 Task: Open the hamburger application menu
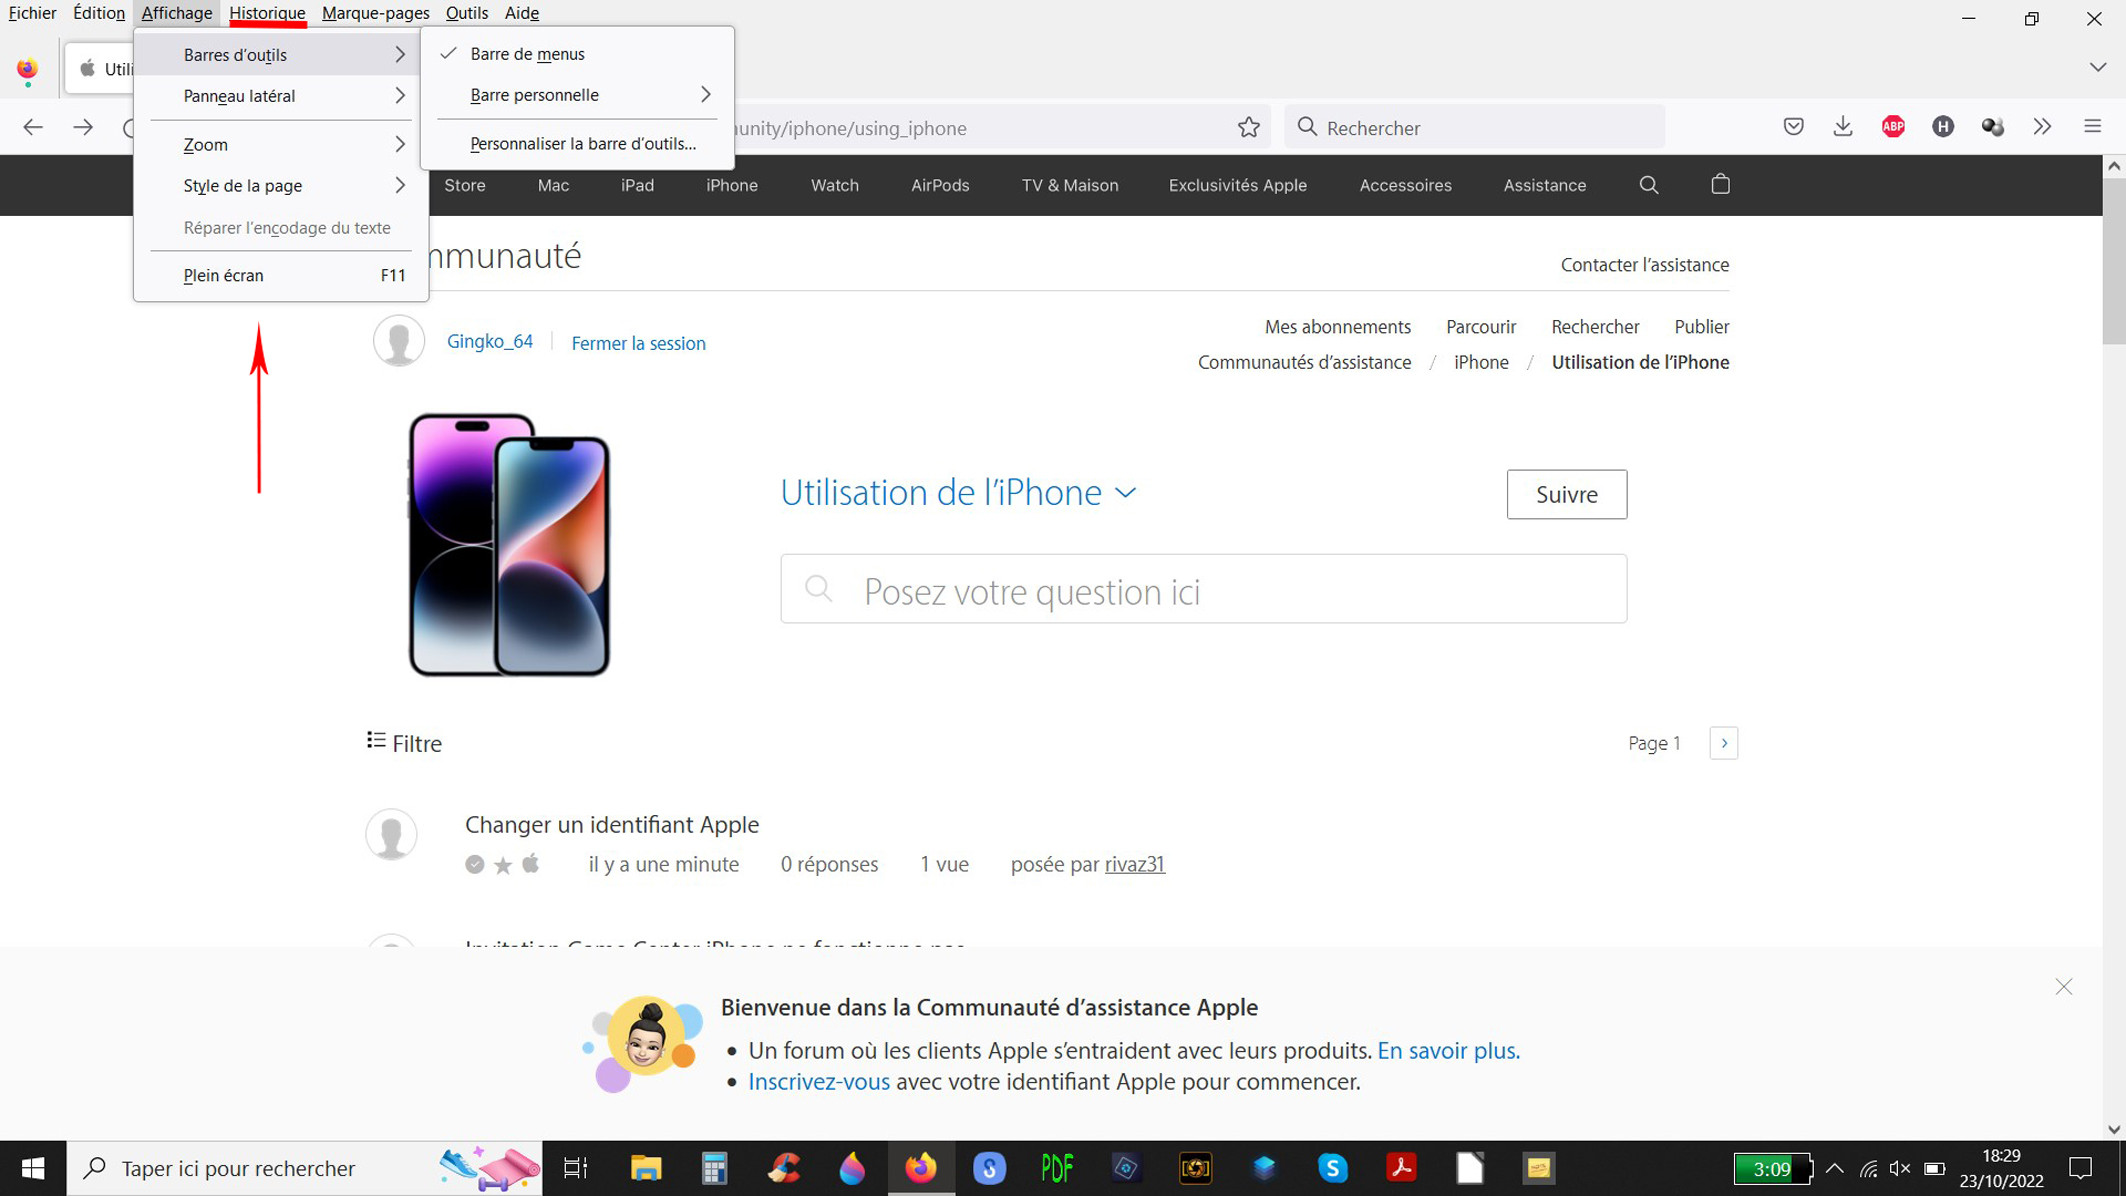click(2092, 127)
